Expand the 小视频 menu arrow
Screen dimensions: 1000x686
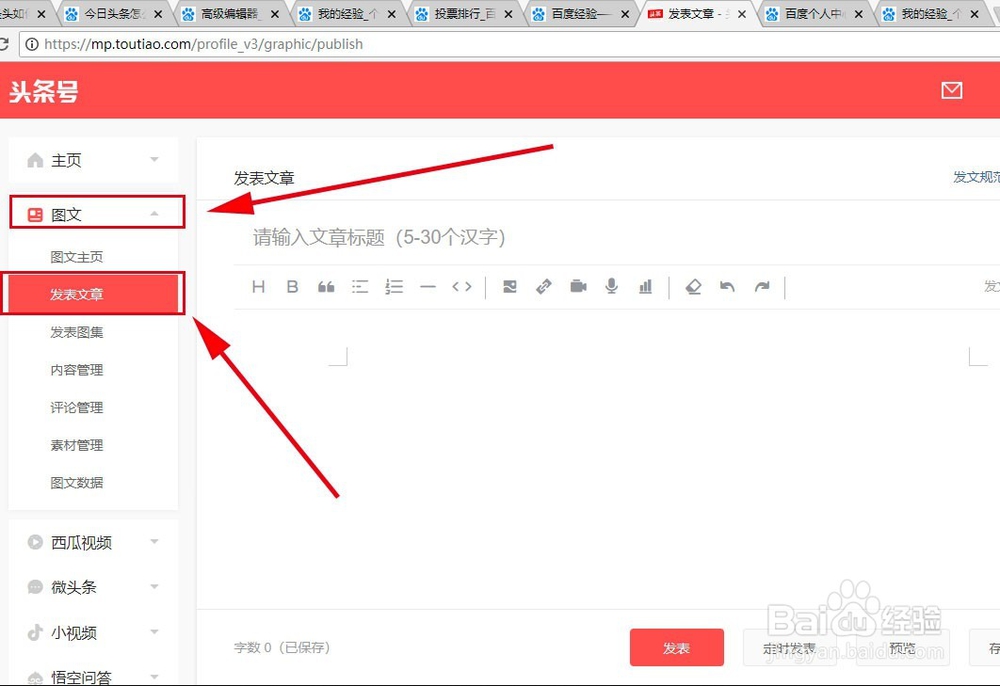point(154,632)
